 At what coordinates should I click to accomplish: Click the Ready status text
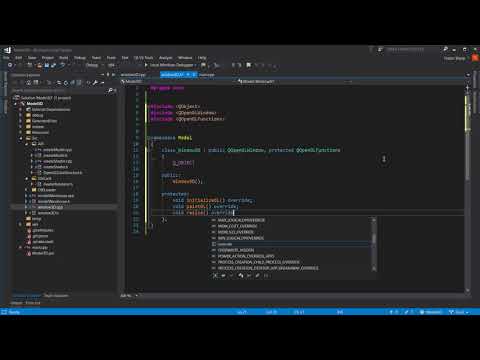pyautogui.click(x=14, y=312)
